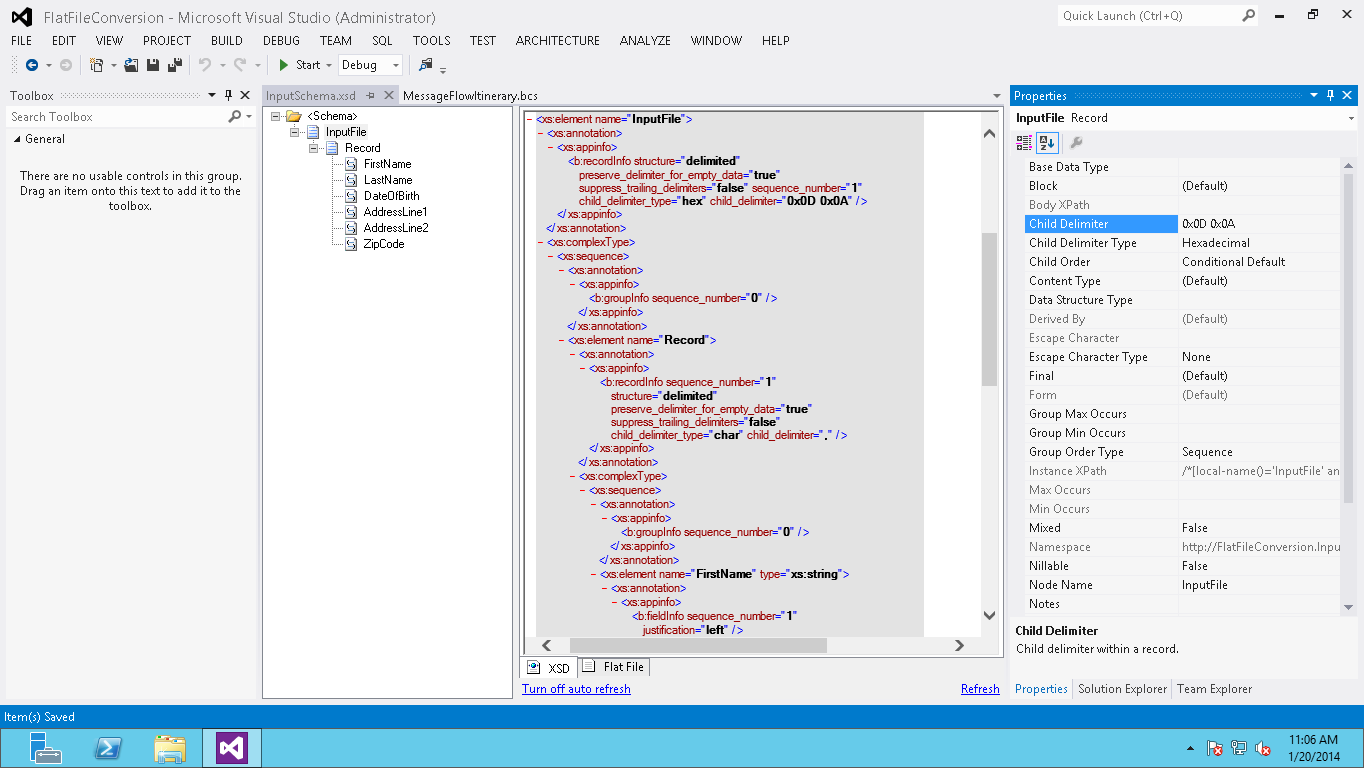
Task: Switch to MessageFlowItinerary.bcs tab
Action: point(470,96)
